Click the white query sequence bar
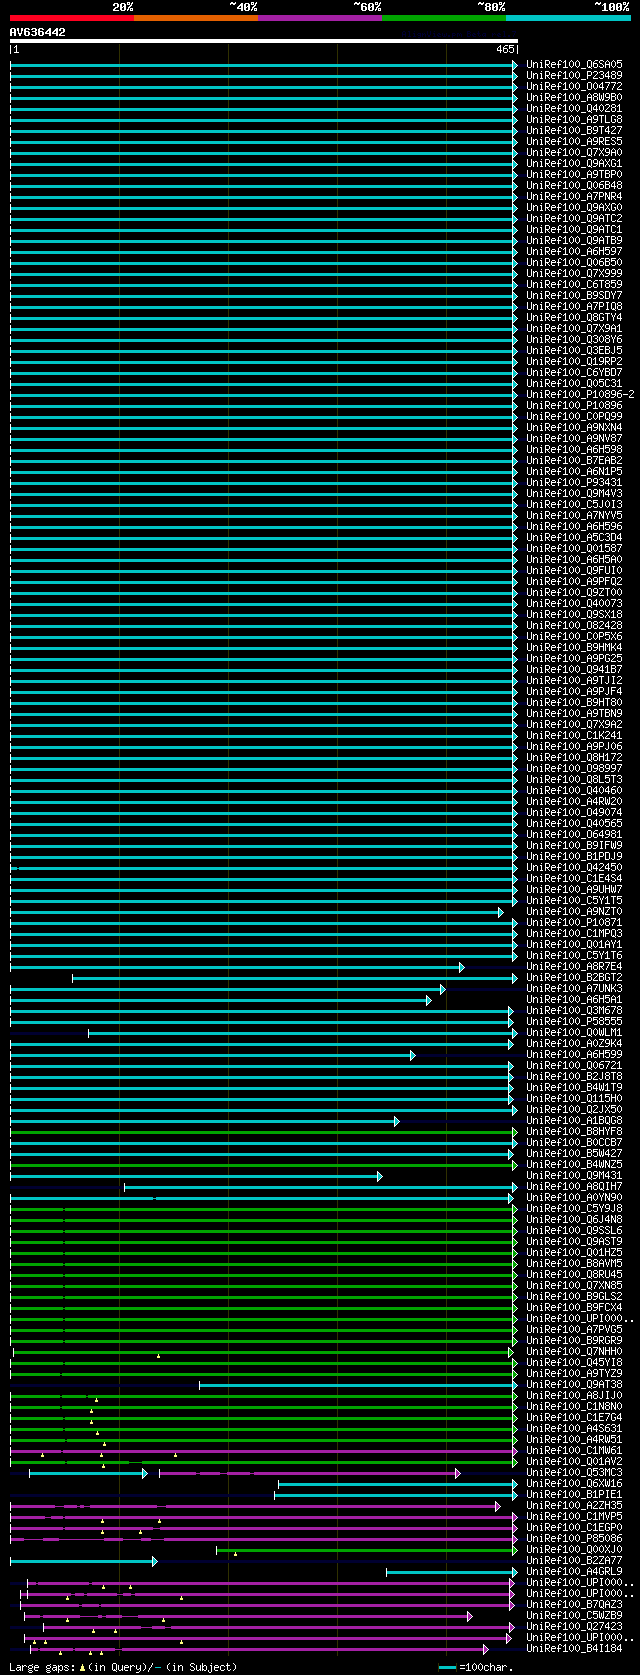Screen dimensions: 640x1675 pyautogui.click(x=264, y=42)
